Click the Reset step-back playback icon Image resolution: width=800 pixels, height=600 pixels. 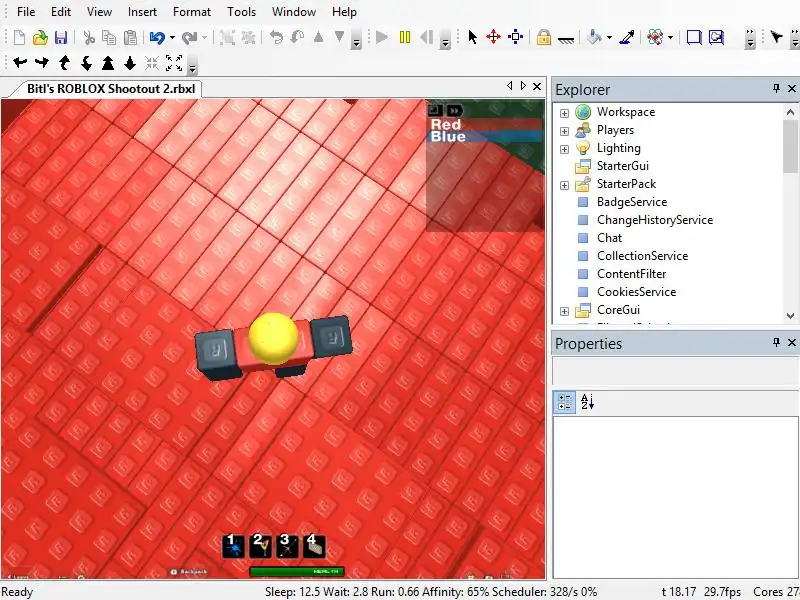pyautogui.click(x=427, y=37)
